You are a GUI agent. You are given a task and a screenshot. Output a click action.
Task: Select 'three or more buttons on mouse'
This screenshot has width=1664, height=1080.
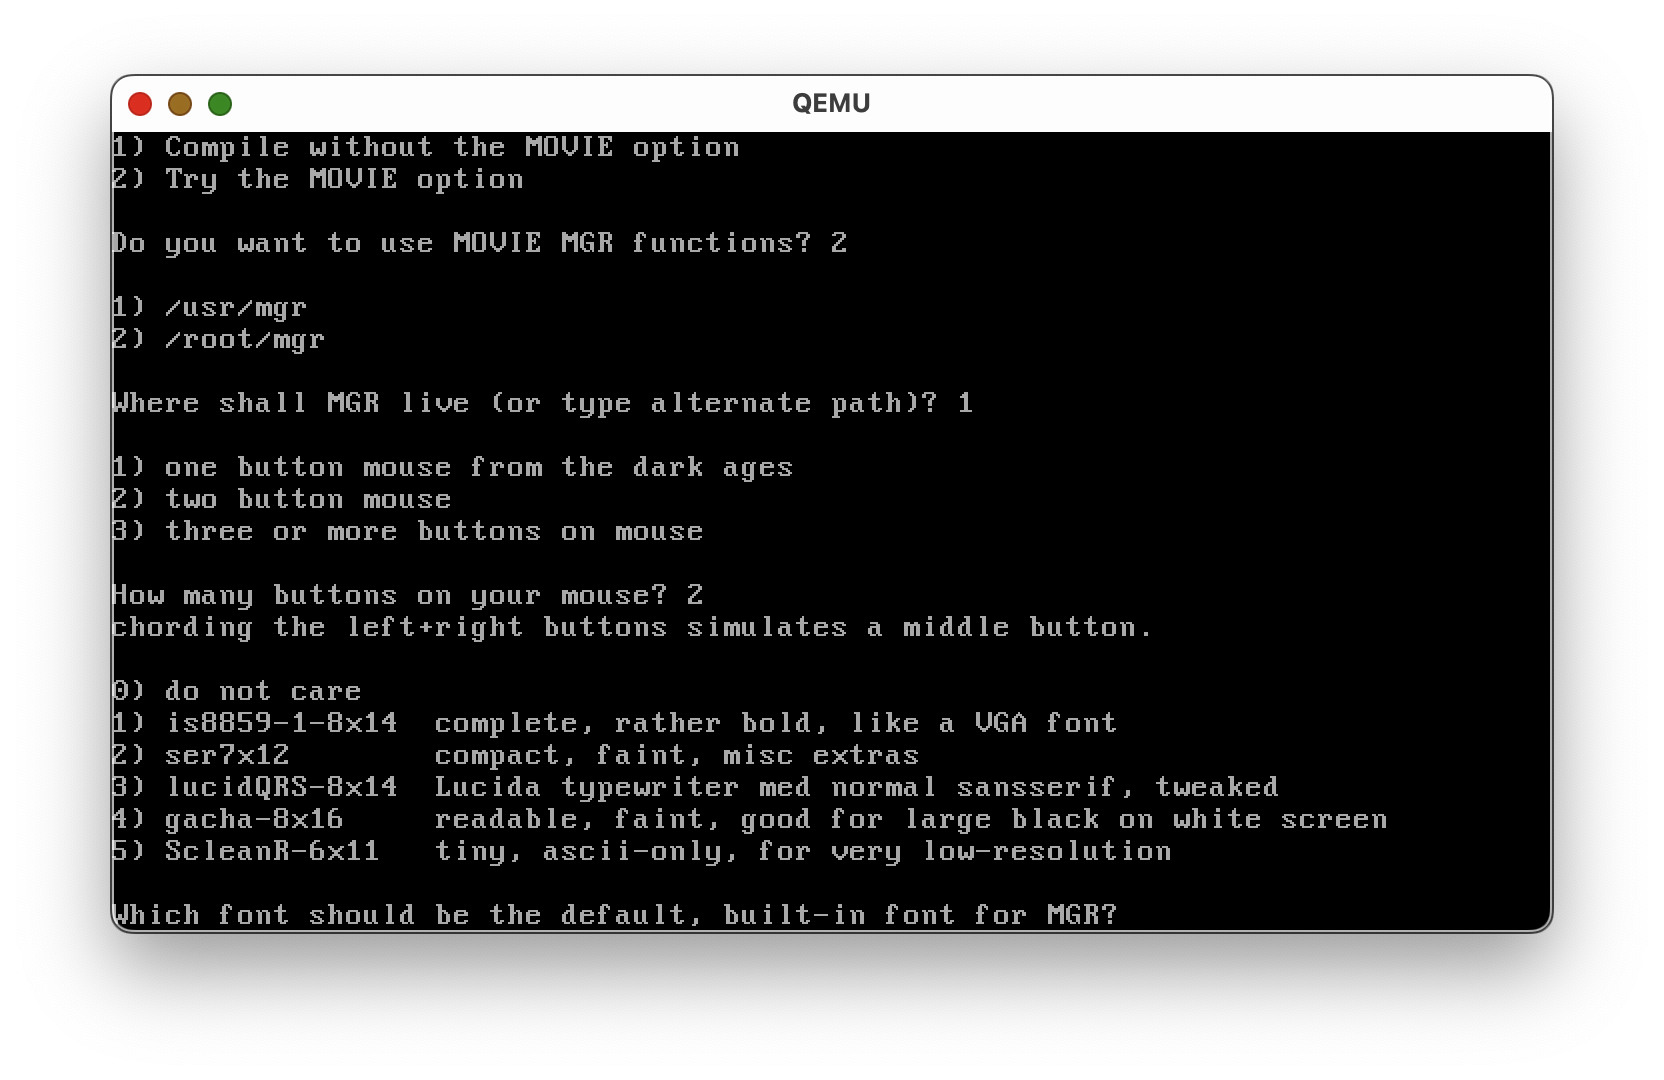(x=407, y=531)
